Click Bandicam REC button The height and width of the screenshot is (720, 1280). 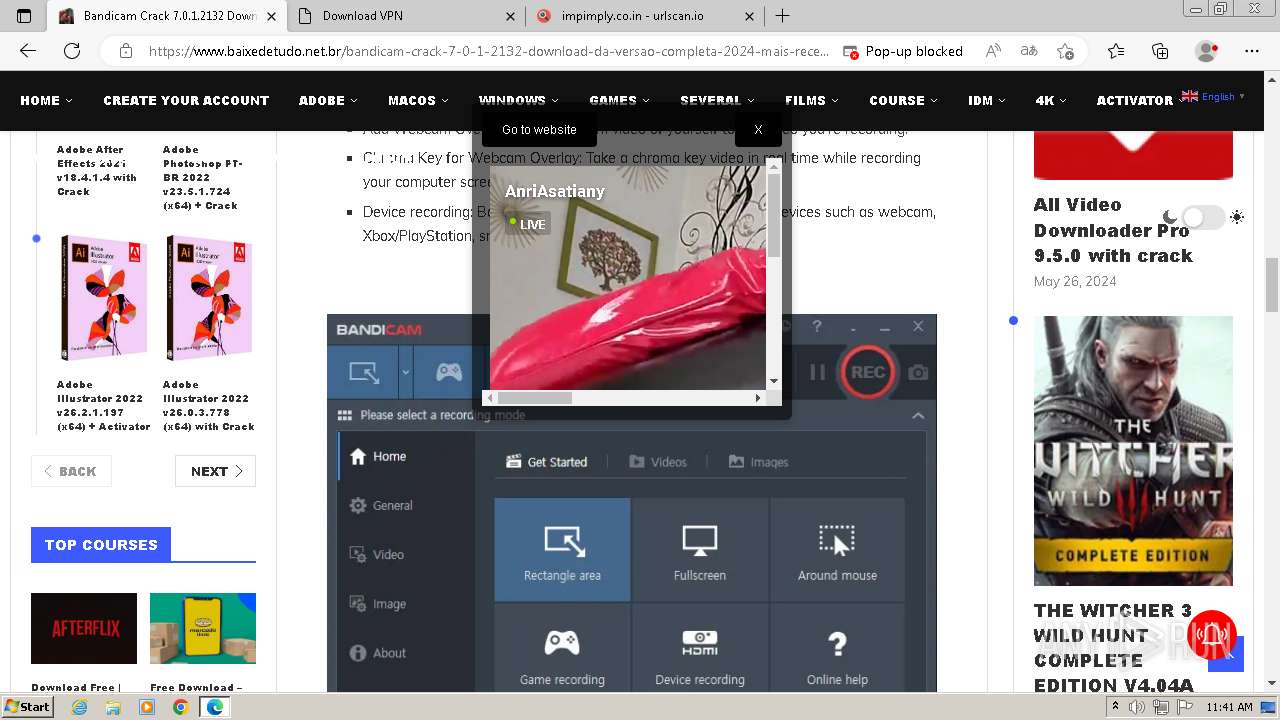click(867, 372)
